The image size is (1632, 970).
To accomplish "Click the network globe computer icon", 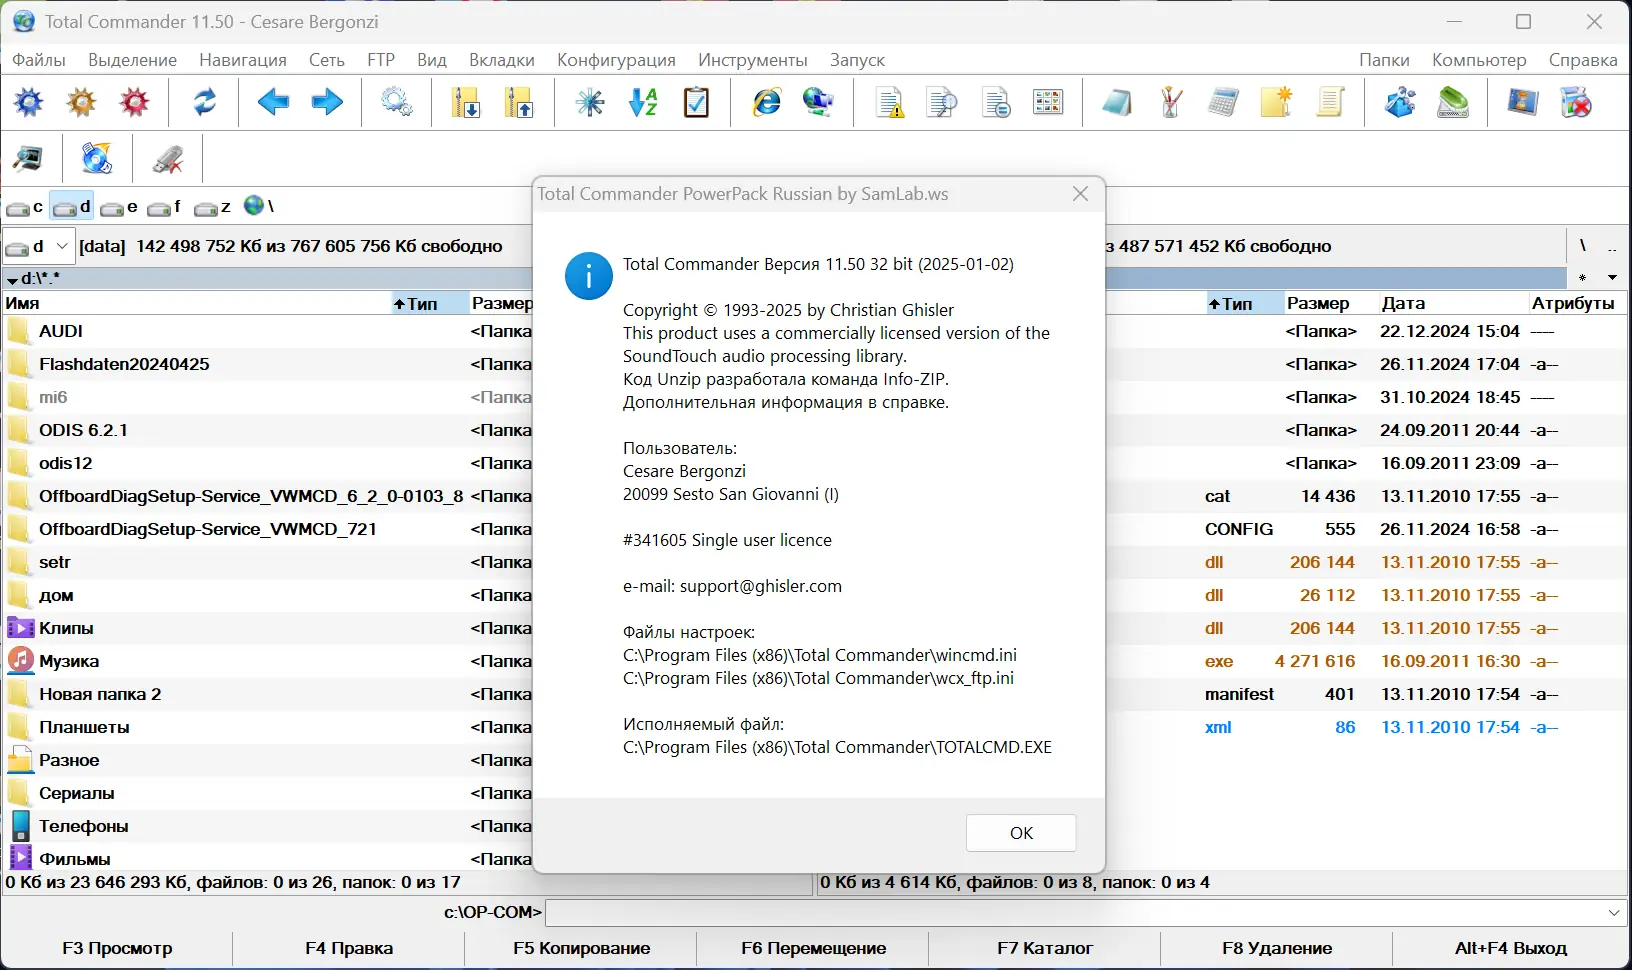I will coord(819,102).
